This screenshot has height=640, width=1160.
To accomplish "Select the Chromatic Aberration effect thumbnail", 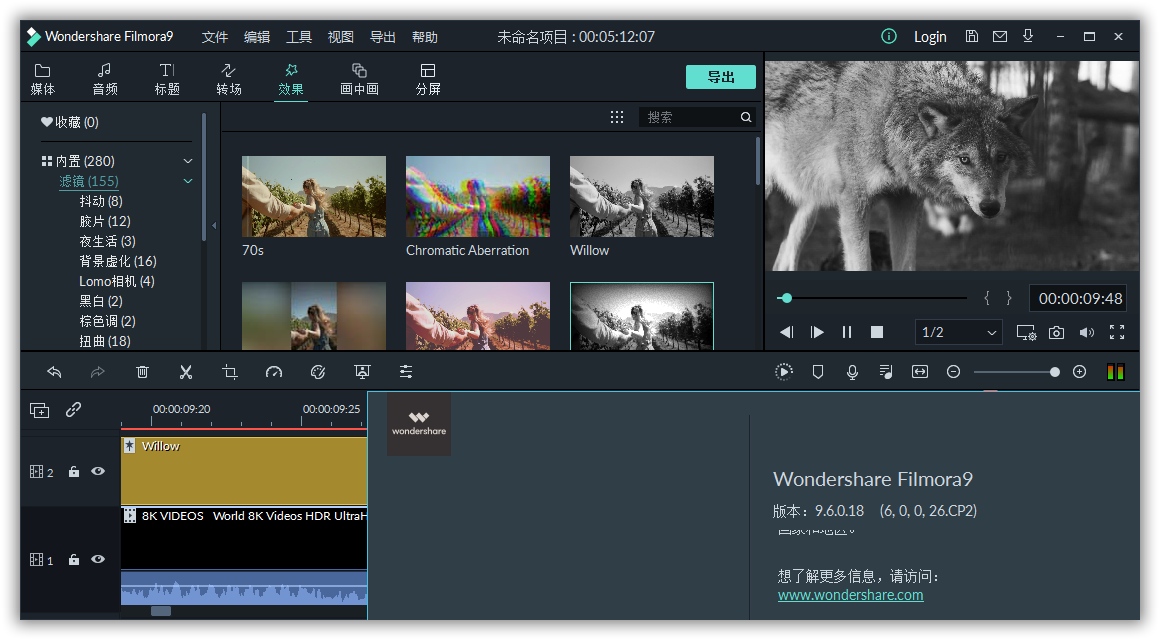I will [478, 196].
